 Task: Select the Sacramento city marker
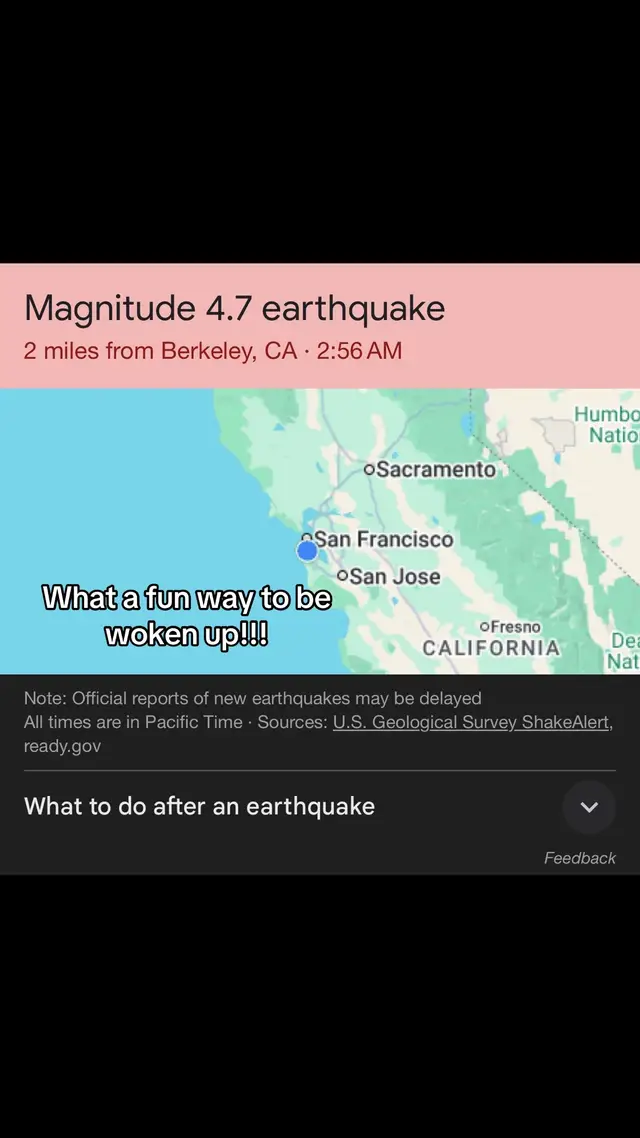(x=369, y=468)
